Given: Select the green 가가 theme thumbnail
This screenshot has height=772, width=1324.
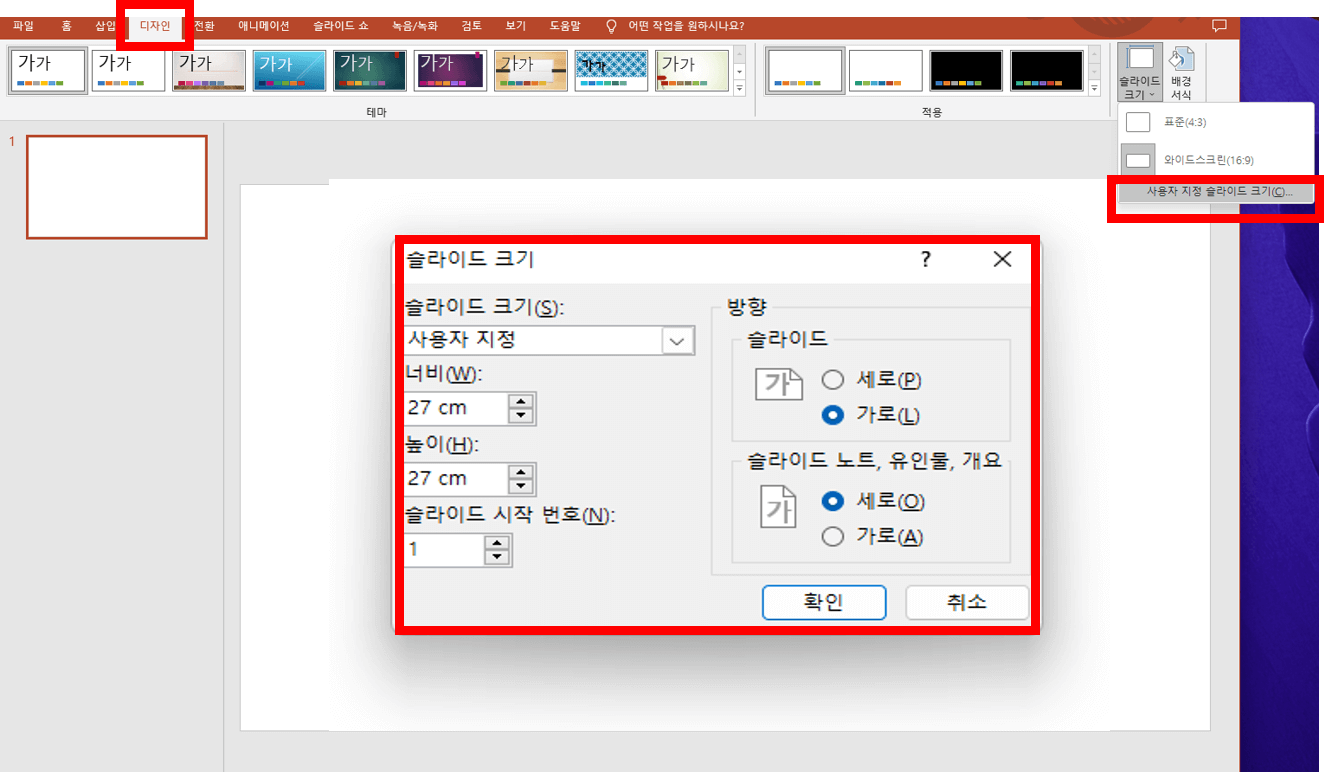Looking at the screenshot, I should (369, 70).
